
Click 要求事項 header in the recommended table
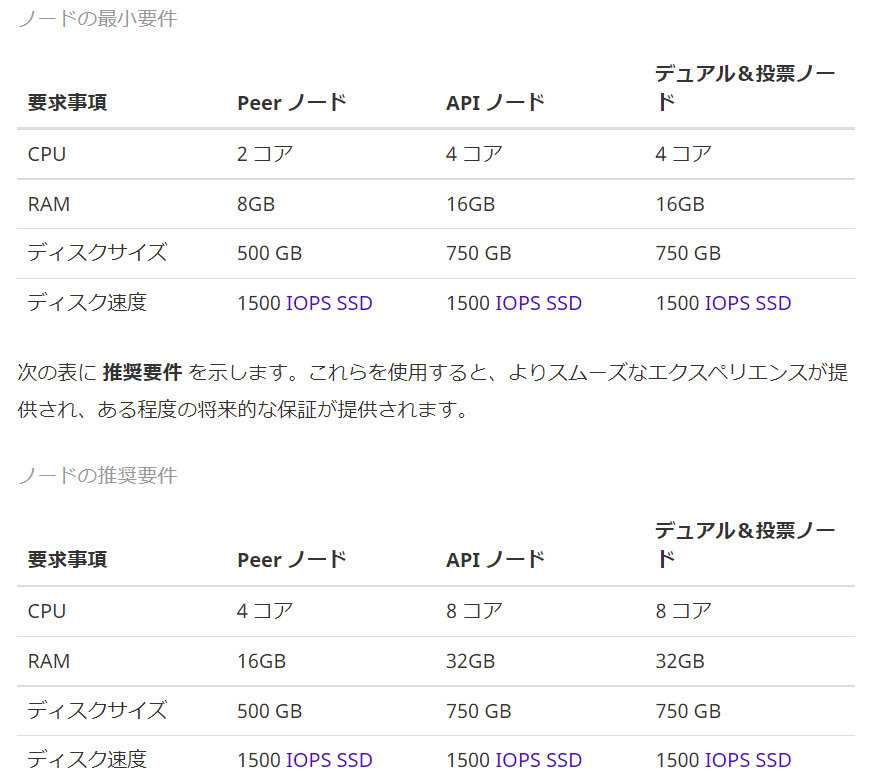click(67, 559)
